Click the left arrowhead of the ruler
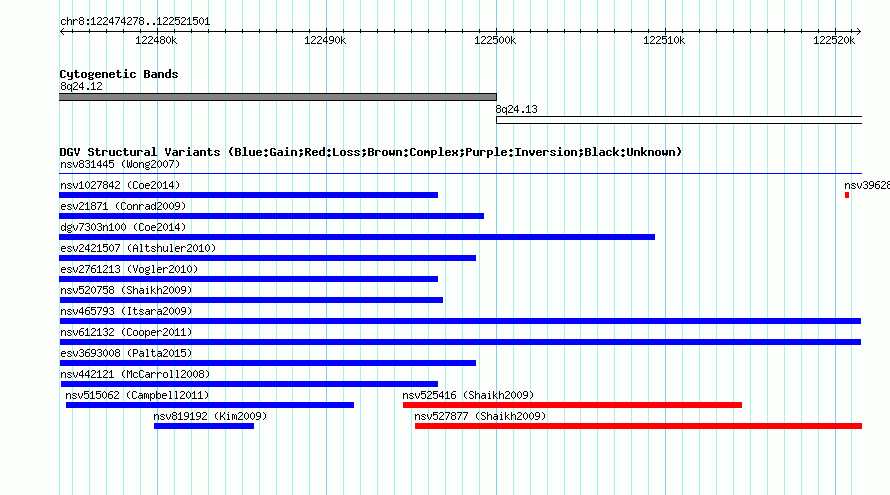The height and width of the screenshot is (495, 890). [62, 32]
